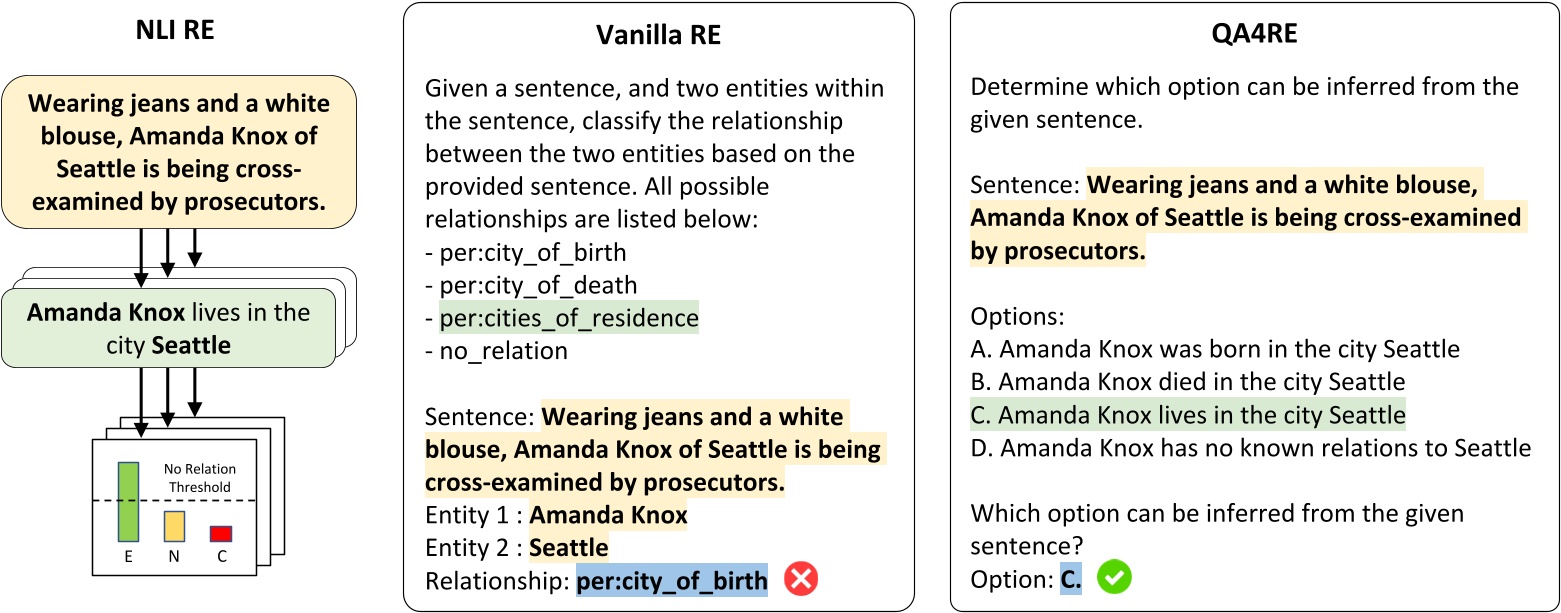Click the green checkmark icon
This screenshot has height=613, width=1561.
(1113, 578)
